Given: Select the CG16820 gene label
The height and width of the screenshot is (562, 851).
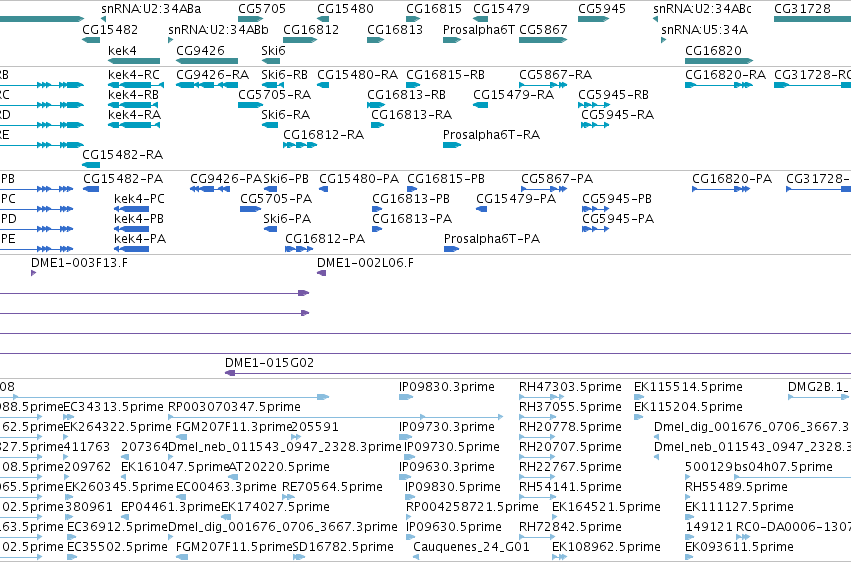Looking at the screenshot, I should (x=713, y=50).
